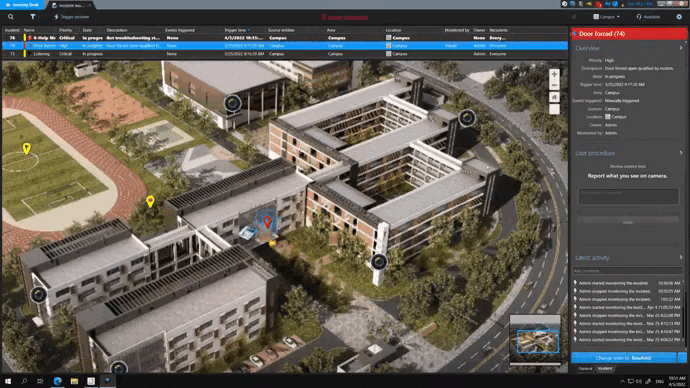Screen dimensions: 690x388
Task: Open camera icon atop northern building
Action: coord(232,103)
